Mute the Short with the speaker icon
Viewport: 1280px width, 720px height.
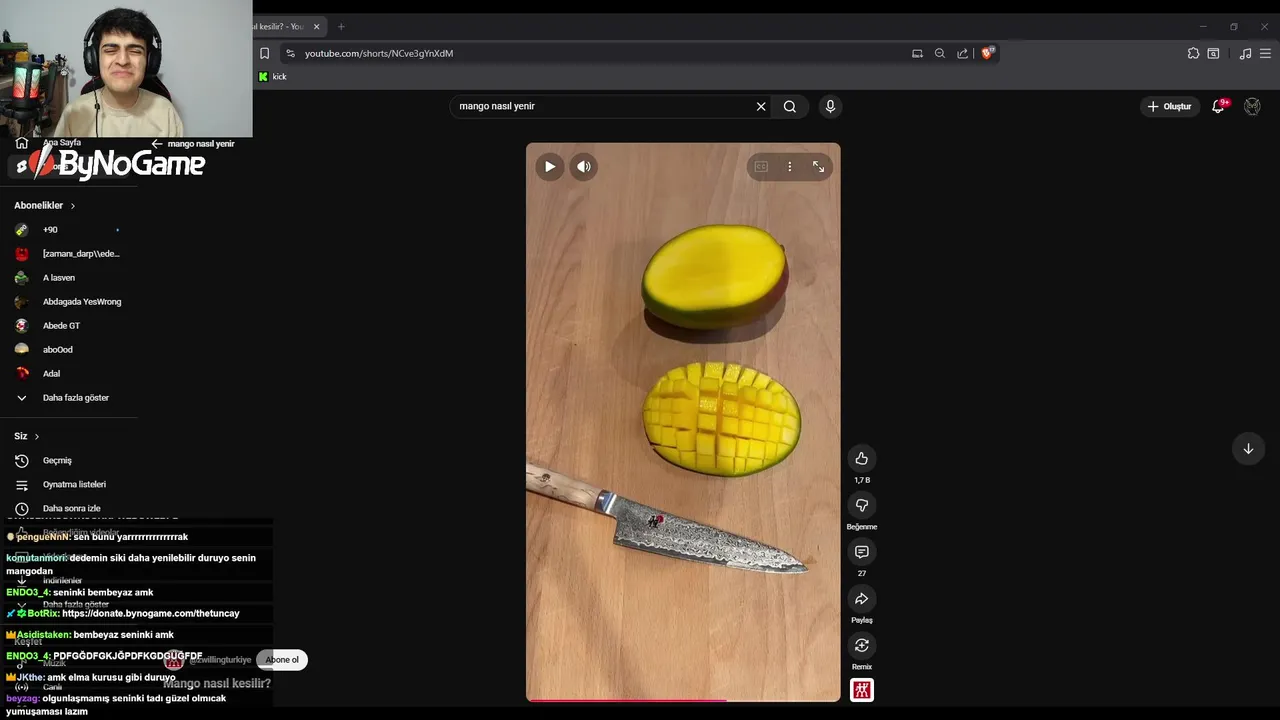pyautogui.click(x=584, y=167)
